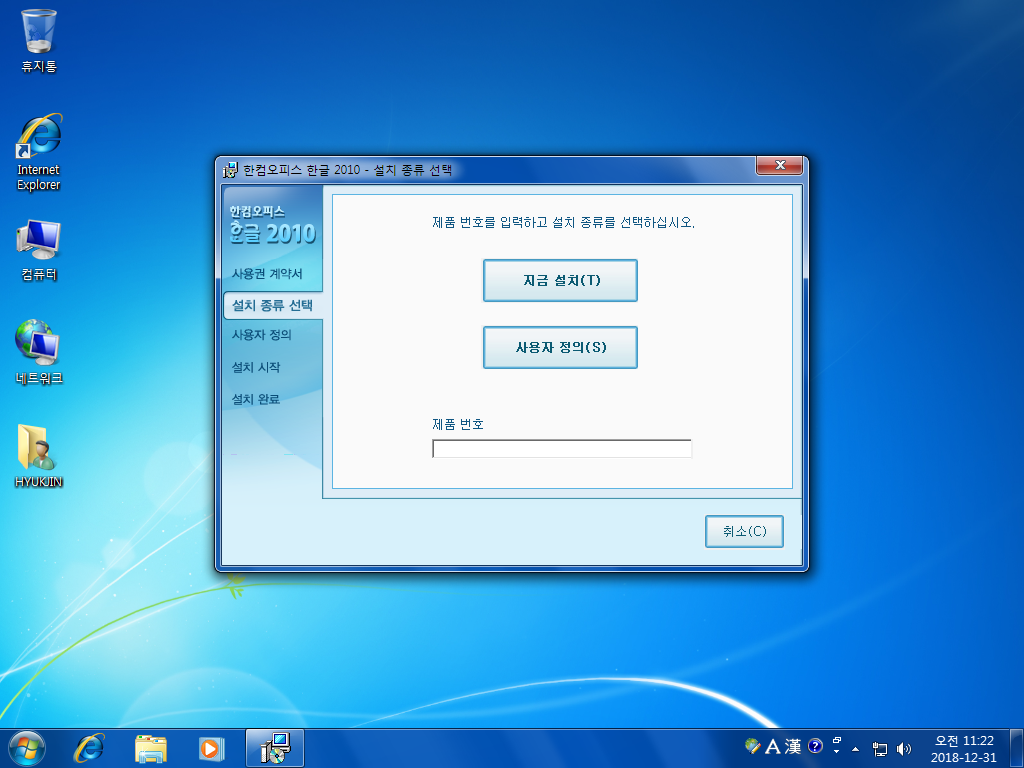Open the 휴지통 recycle bin desktop icon
This screenshot has height=768, width=1024.
pyautogui.click(x=39, y=40)
